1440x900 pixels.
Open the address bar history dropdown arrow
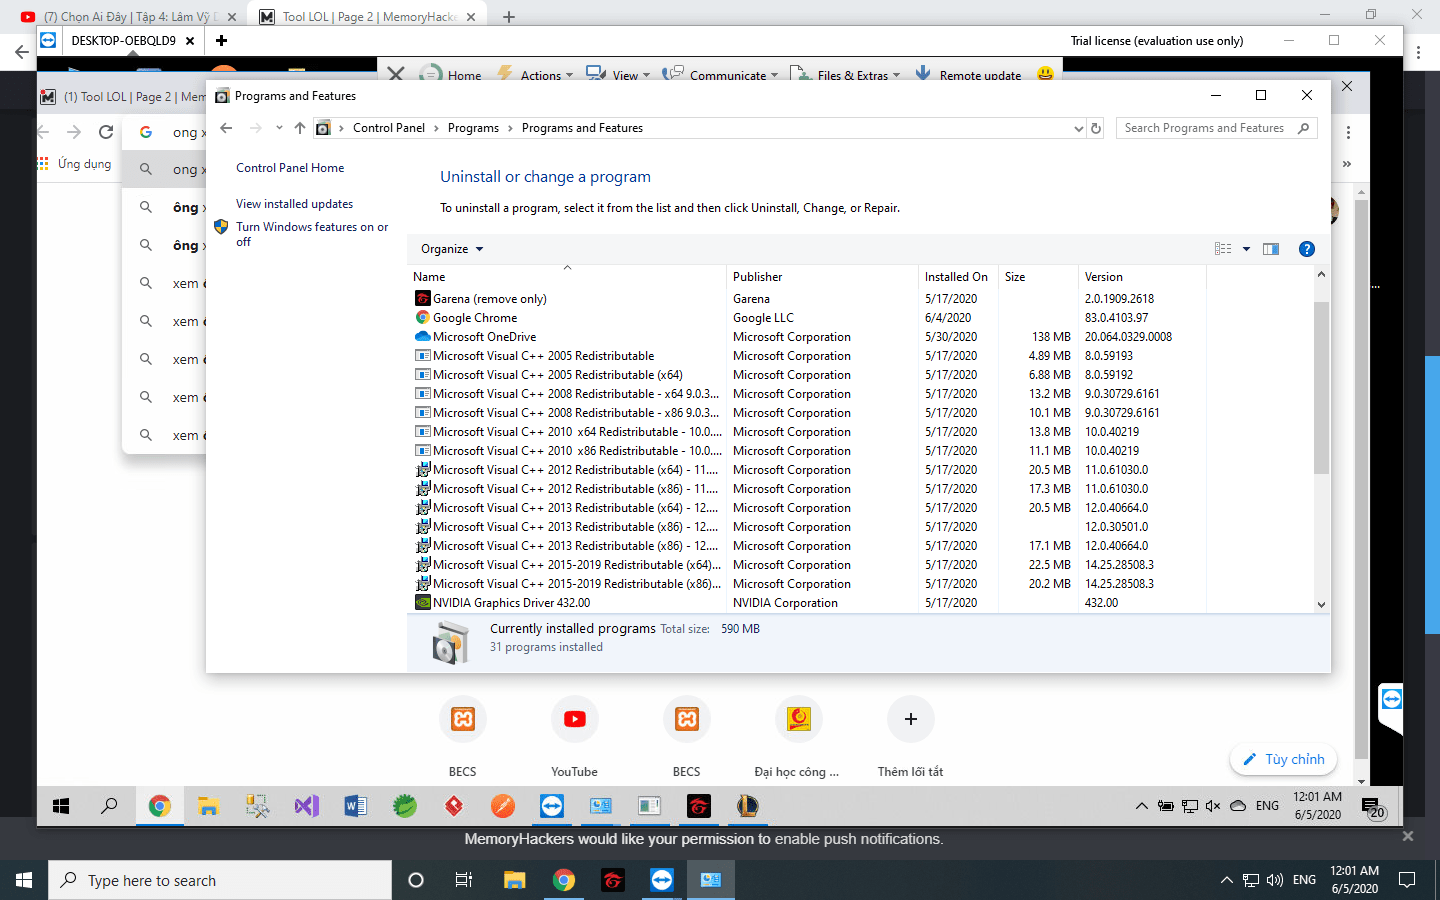coord(1078,128)
